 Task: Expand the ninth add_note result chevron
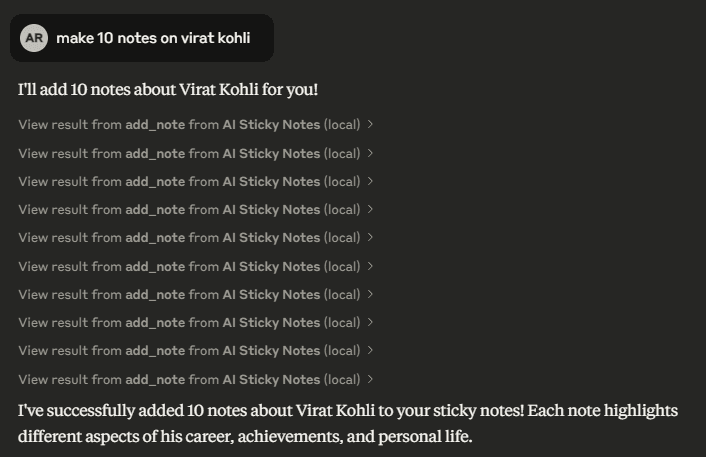(370, 350)
